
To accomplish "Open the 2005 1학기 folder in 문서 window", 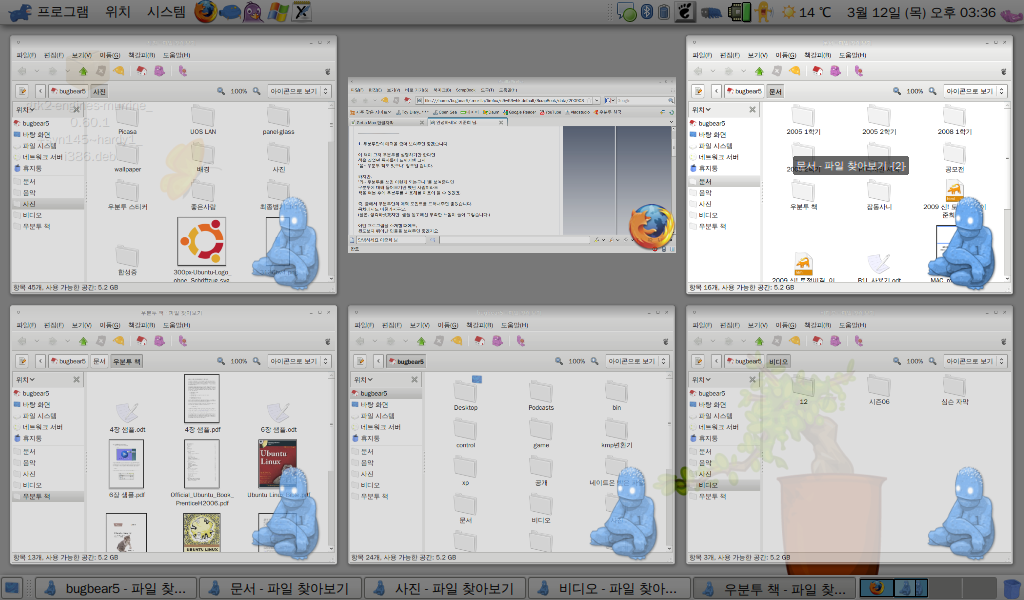I will (x=803, y=121).
